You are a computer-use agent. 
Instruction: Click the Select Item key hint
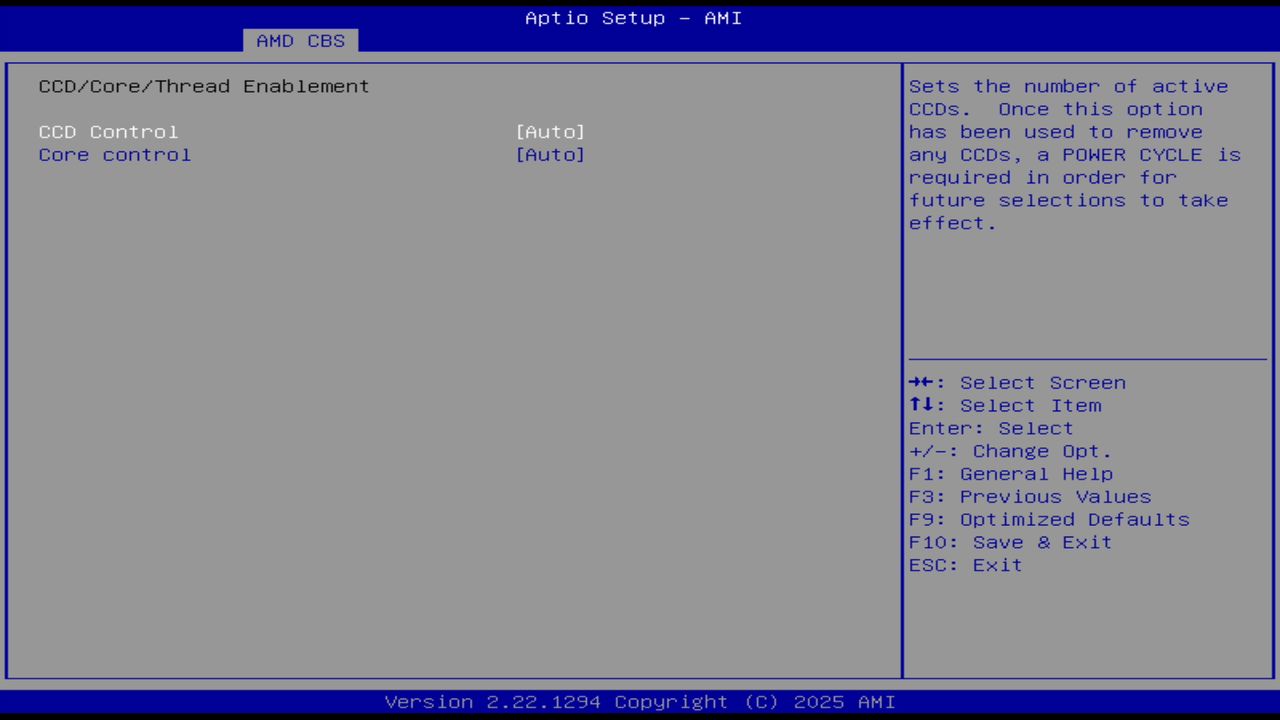point(1005,406)
